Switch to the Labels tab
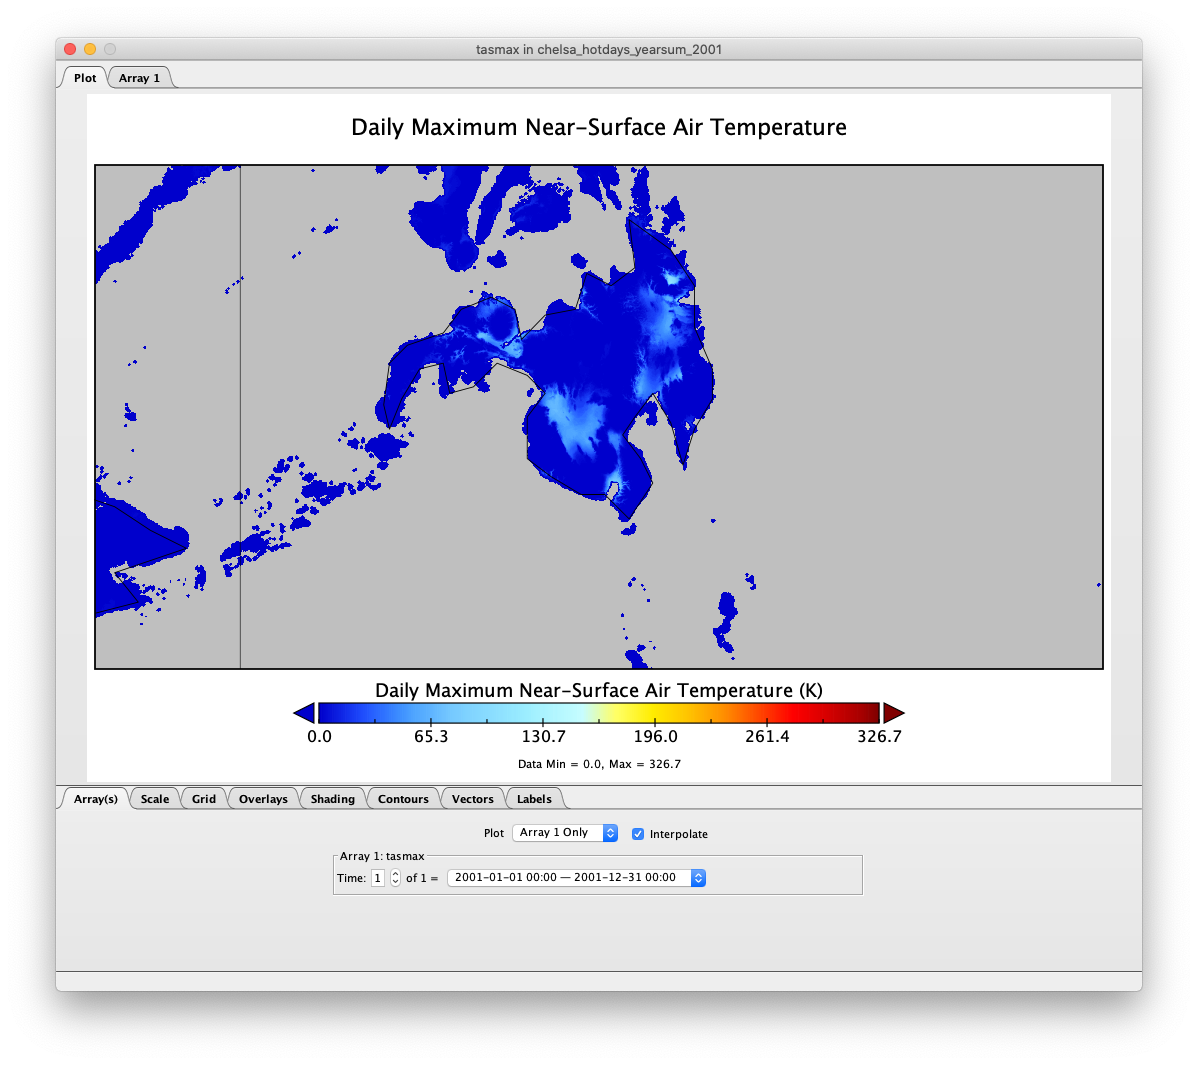Image resolution: width=1198 pixels, height=1065 pixels. (x=534, y=798)
